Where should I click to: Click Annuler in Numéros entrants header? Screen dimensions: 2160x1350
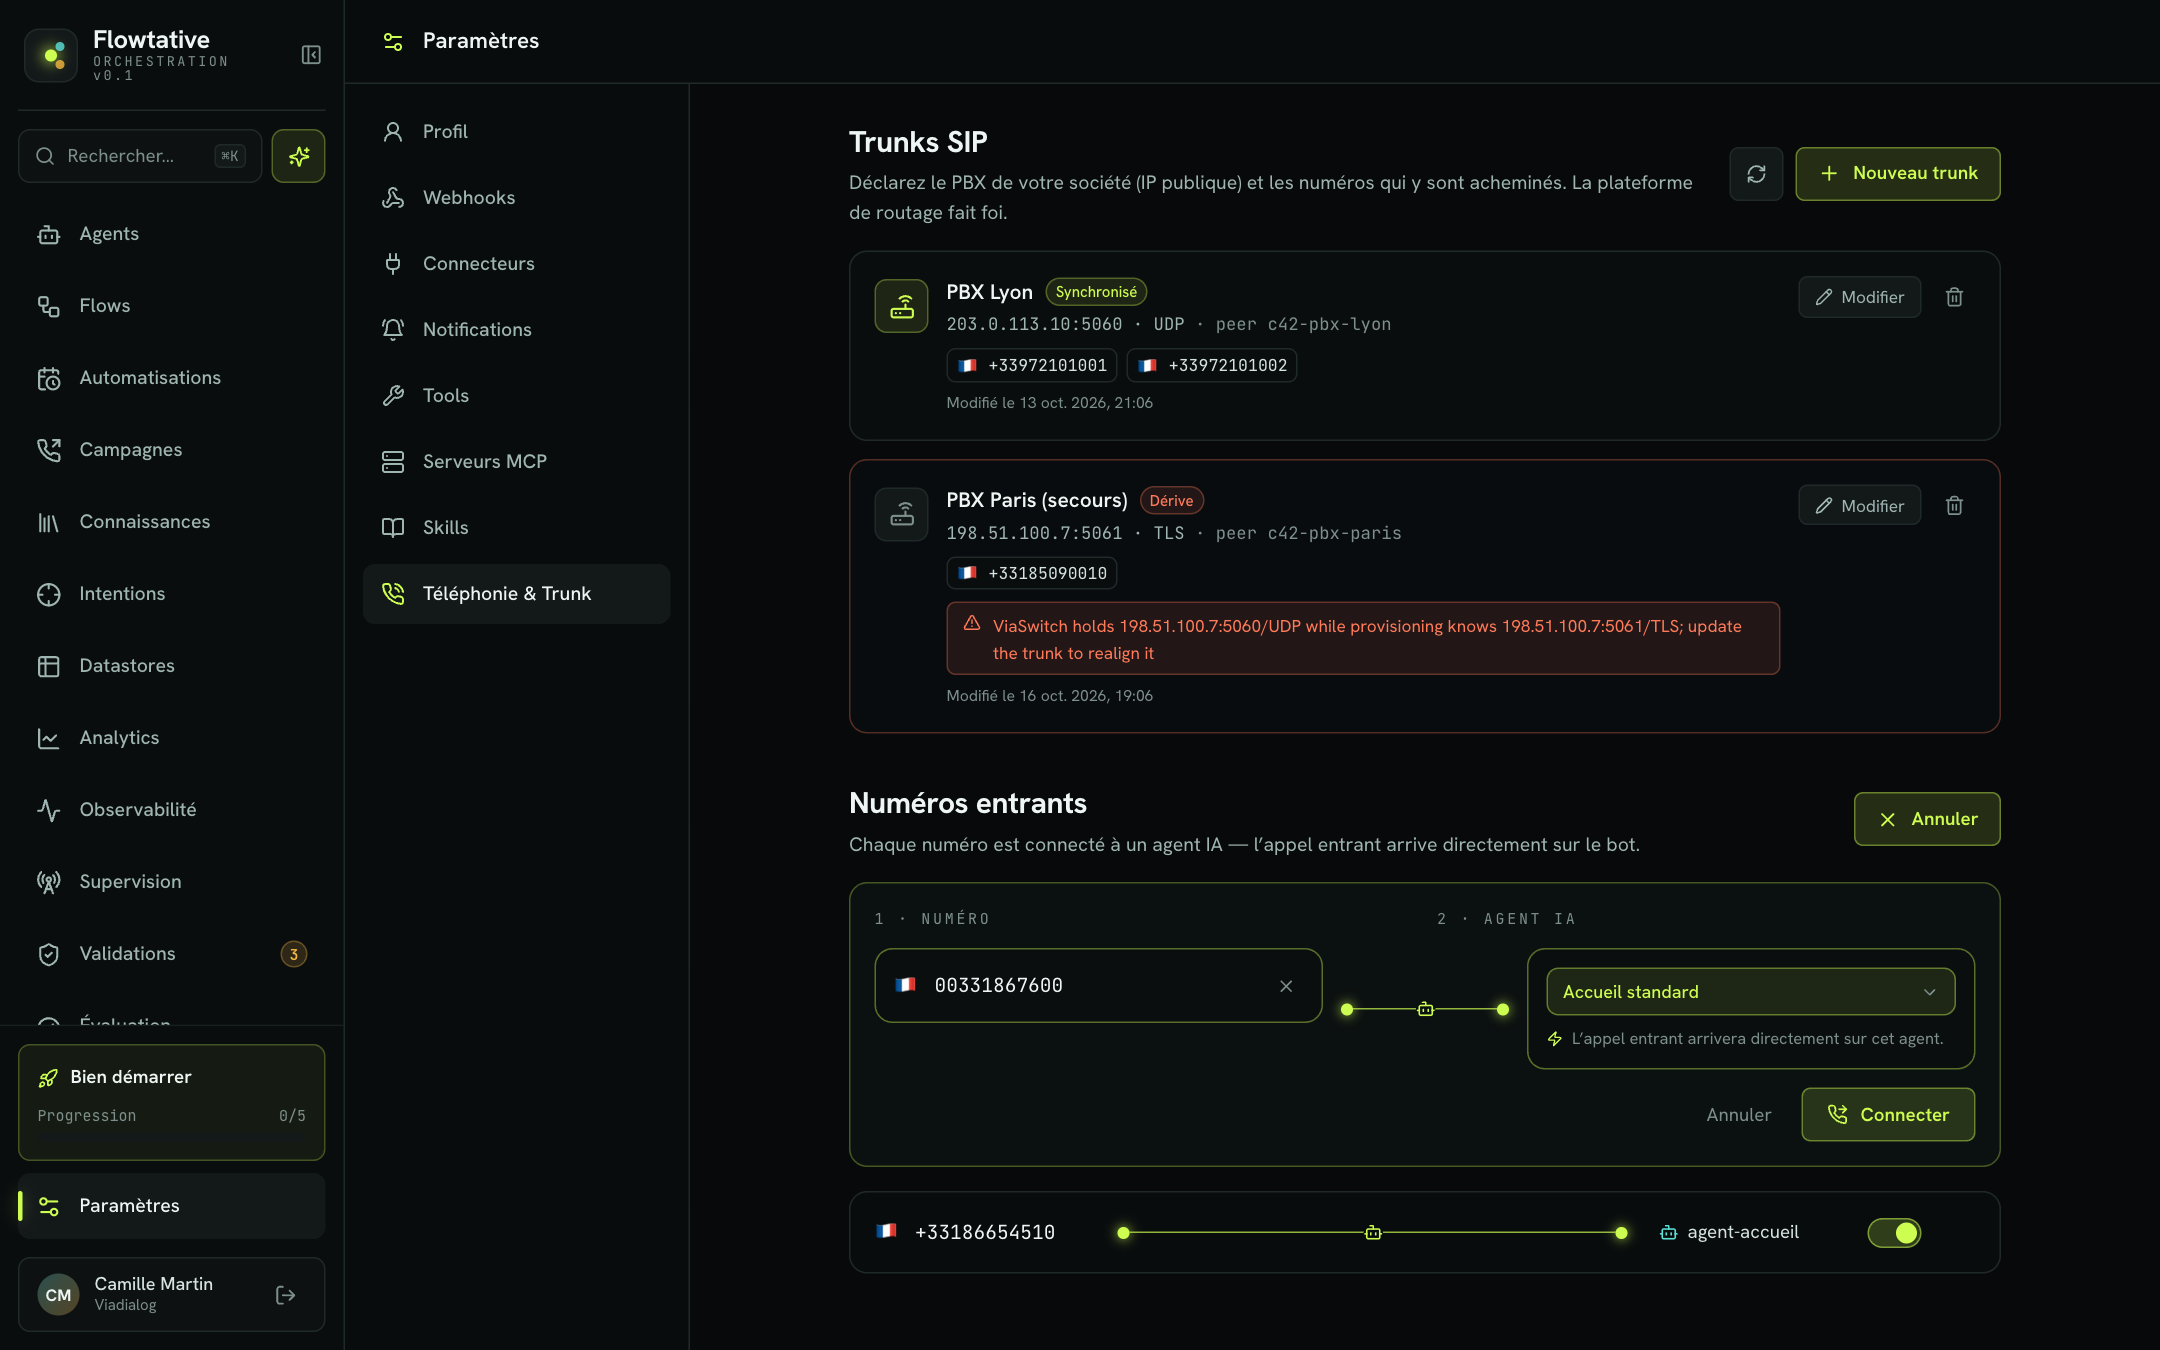pyautogui.click(x=1926, y=819)
